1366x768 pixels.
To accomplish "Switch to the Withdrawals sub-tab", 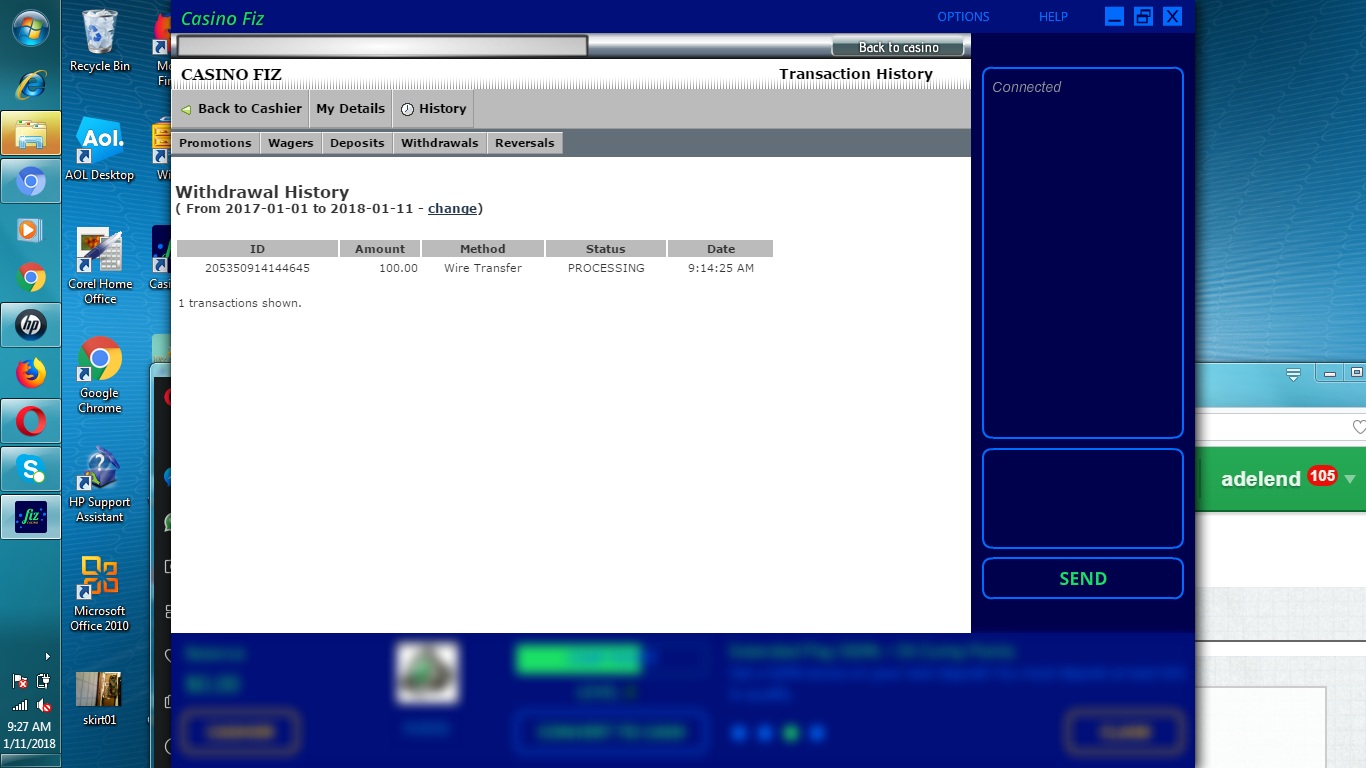I will (440, 143).
